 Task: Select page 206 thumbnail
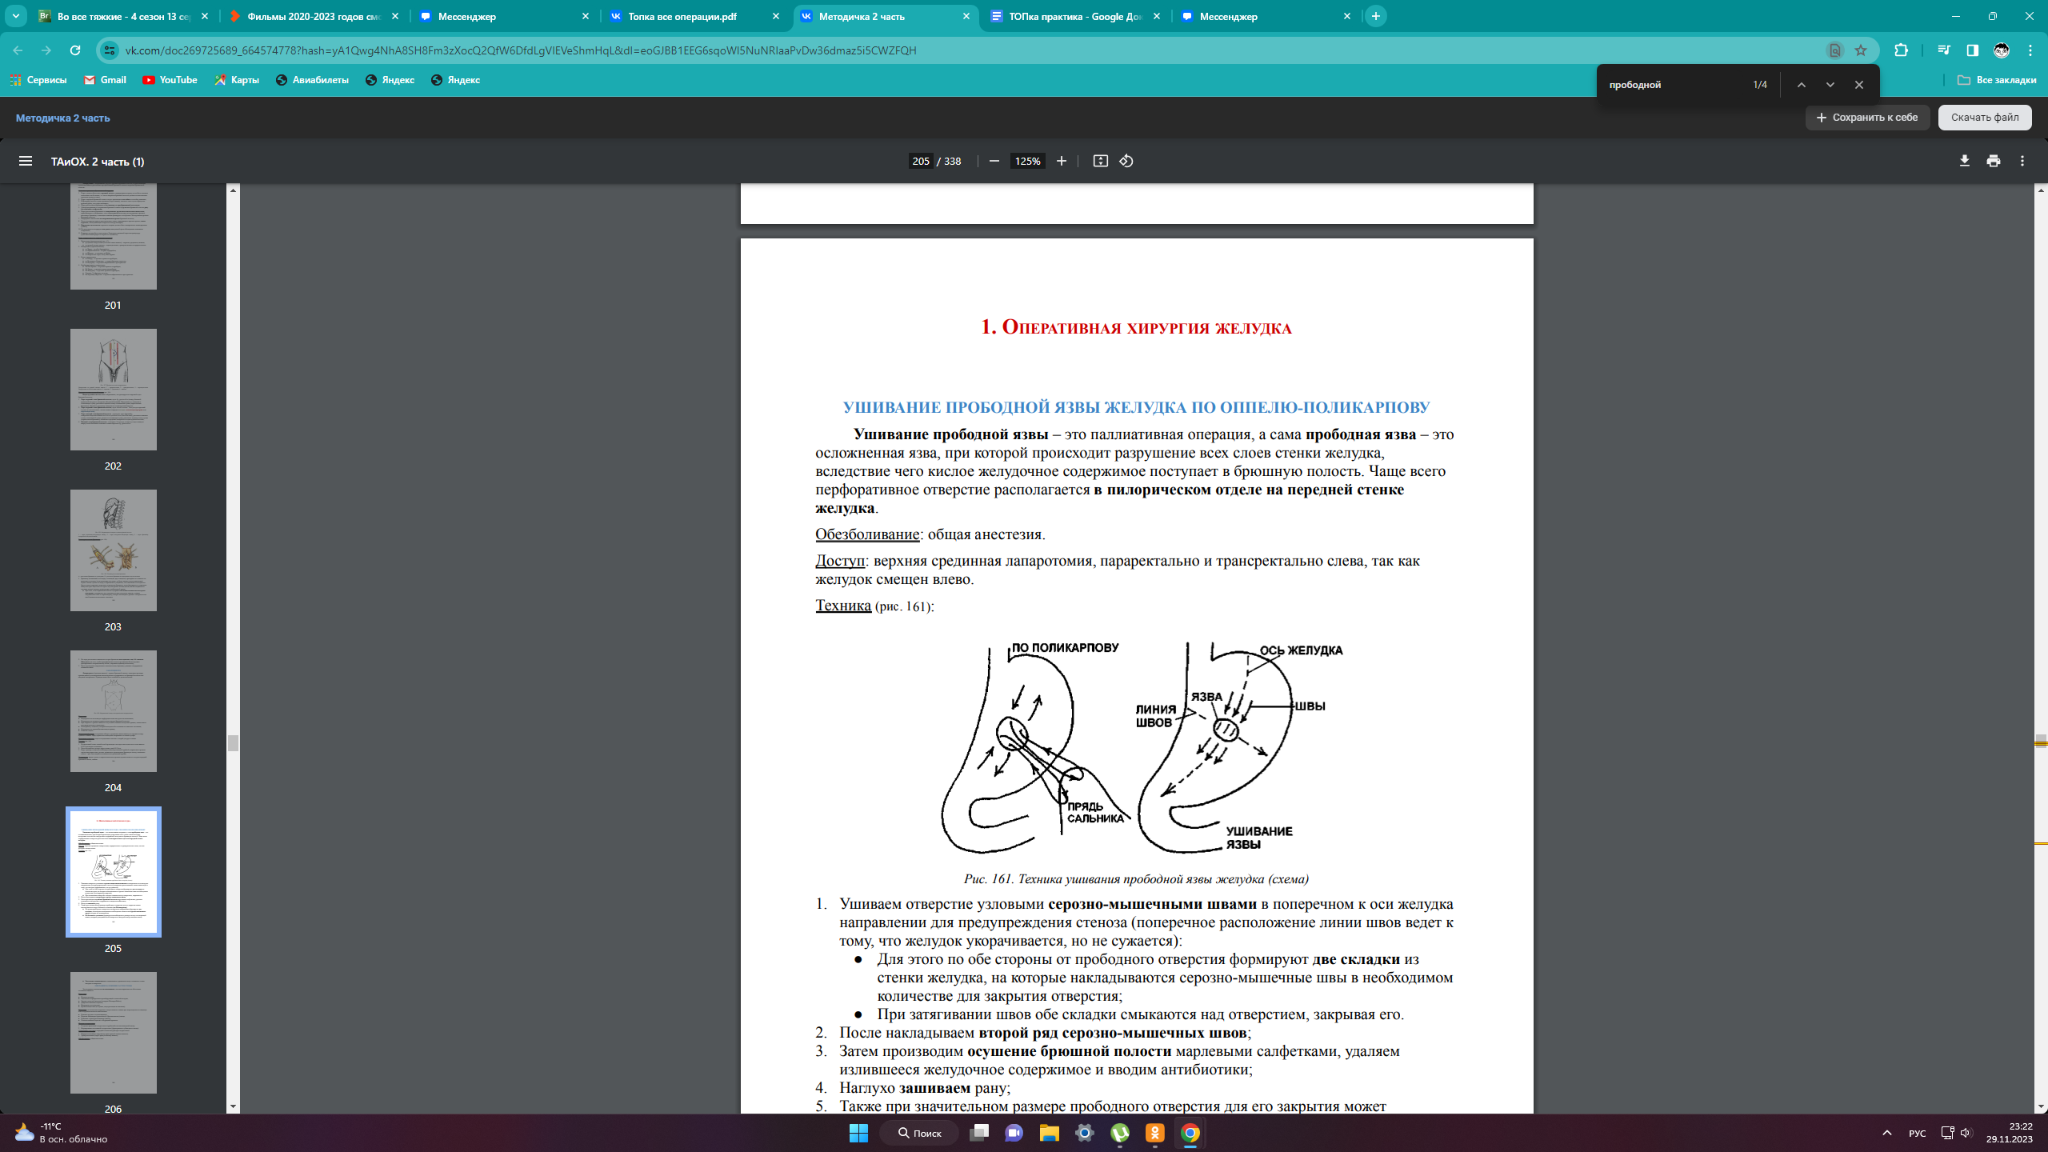[113, 1032]
